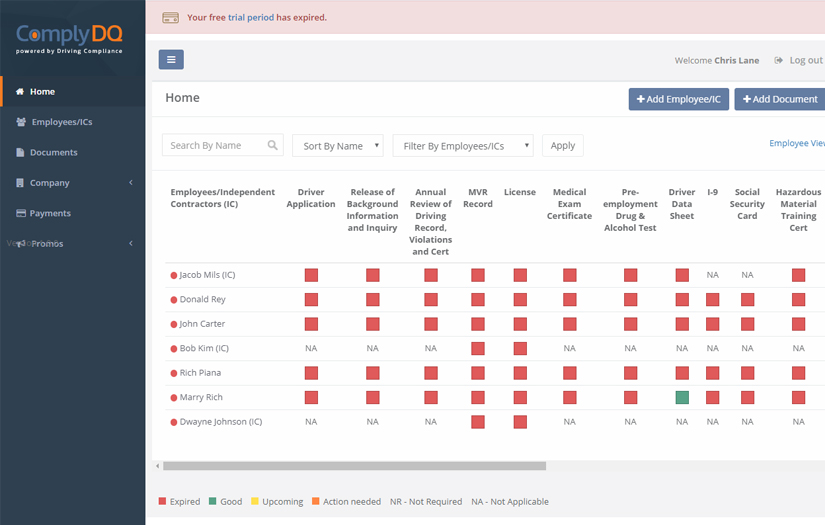This screenshot has width=825, height=525.
Task: Click the search magnifier icon
Action: 273,146
